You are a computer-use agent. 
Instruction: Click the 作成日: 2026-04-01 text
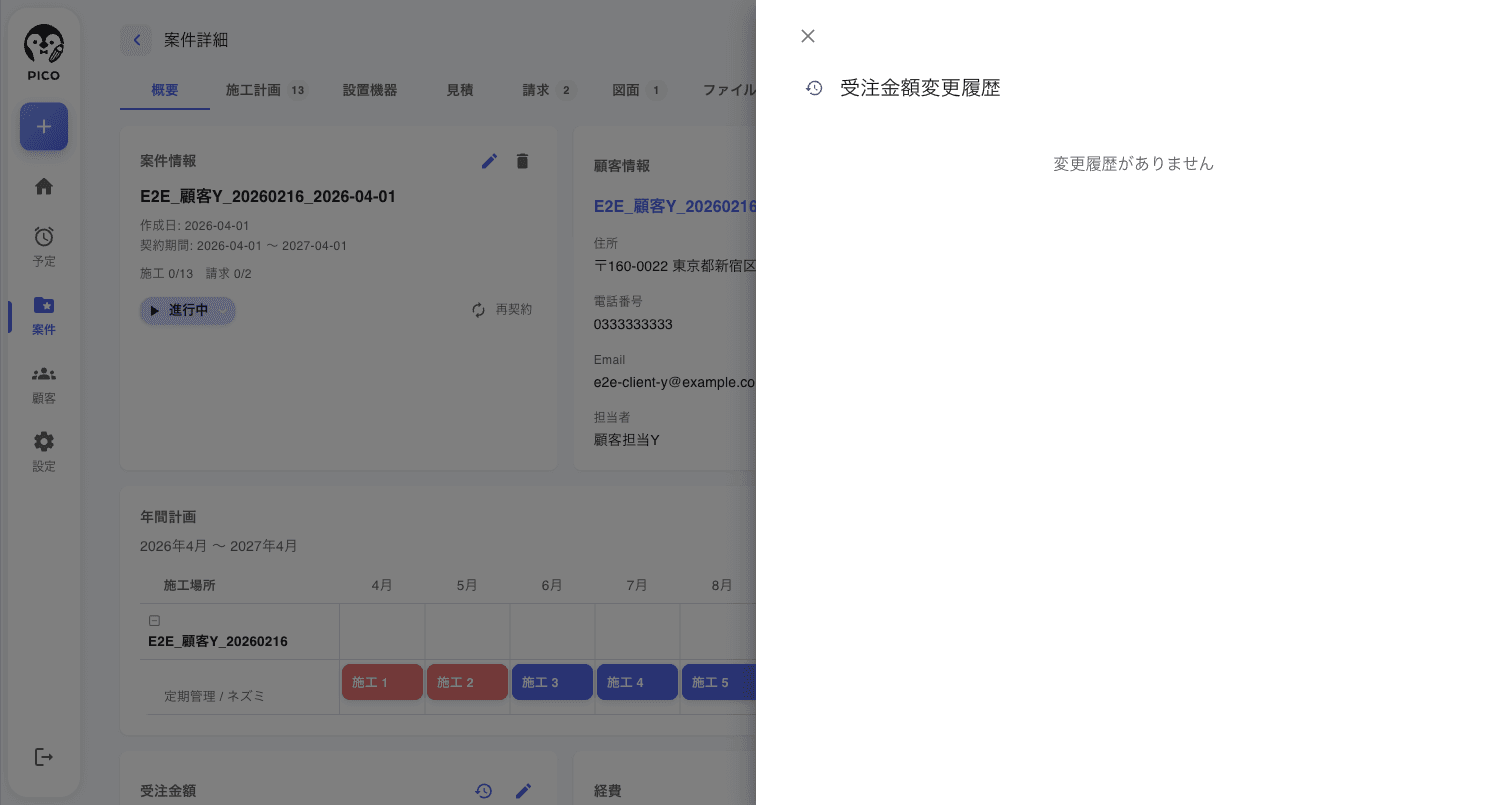pos(195,226)
